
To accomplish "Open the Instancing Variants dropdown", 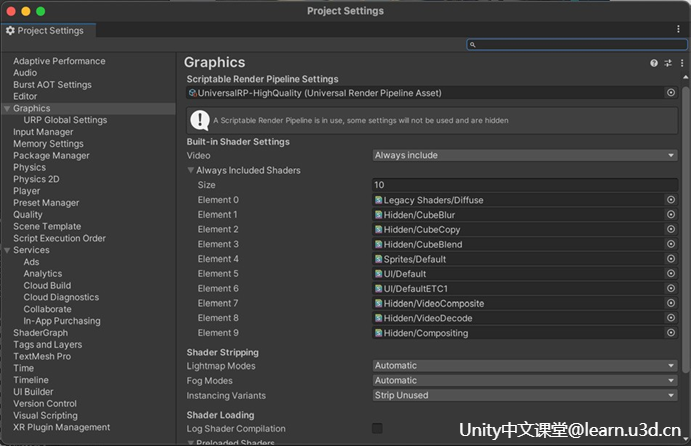I will click(x=525, y=395).
